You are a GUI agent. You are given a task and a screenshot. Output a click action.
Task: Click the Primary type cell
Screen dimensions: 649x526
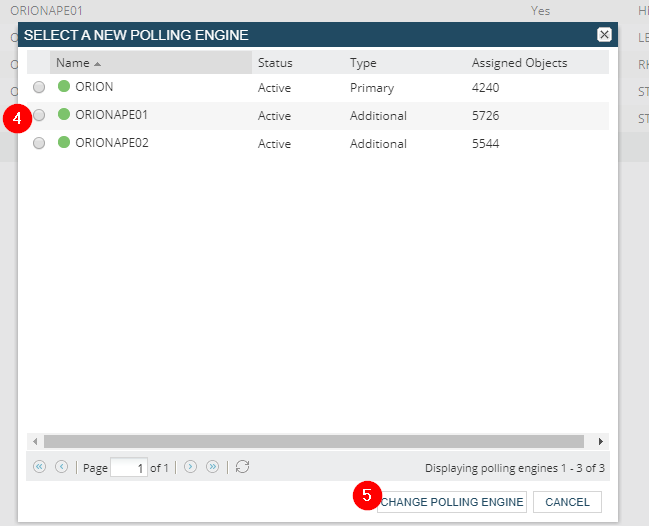[x=372, y=88]
